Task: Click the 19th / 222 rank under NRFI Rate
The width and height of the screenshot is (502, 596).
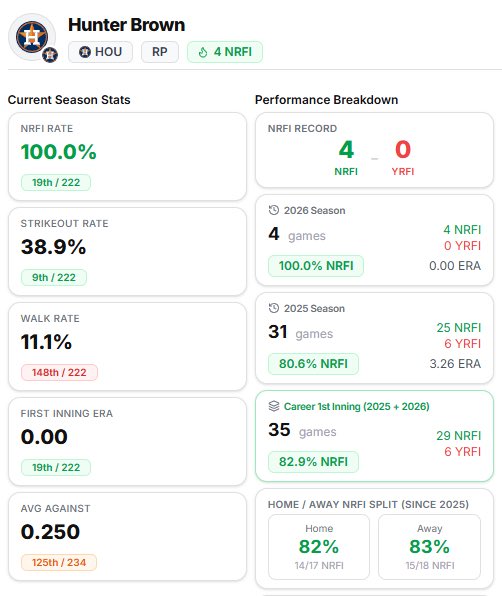Action: point(56,182)
